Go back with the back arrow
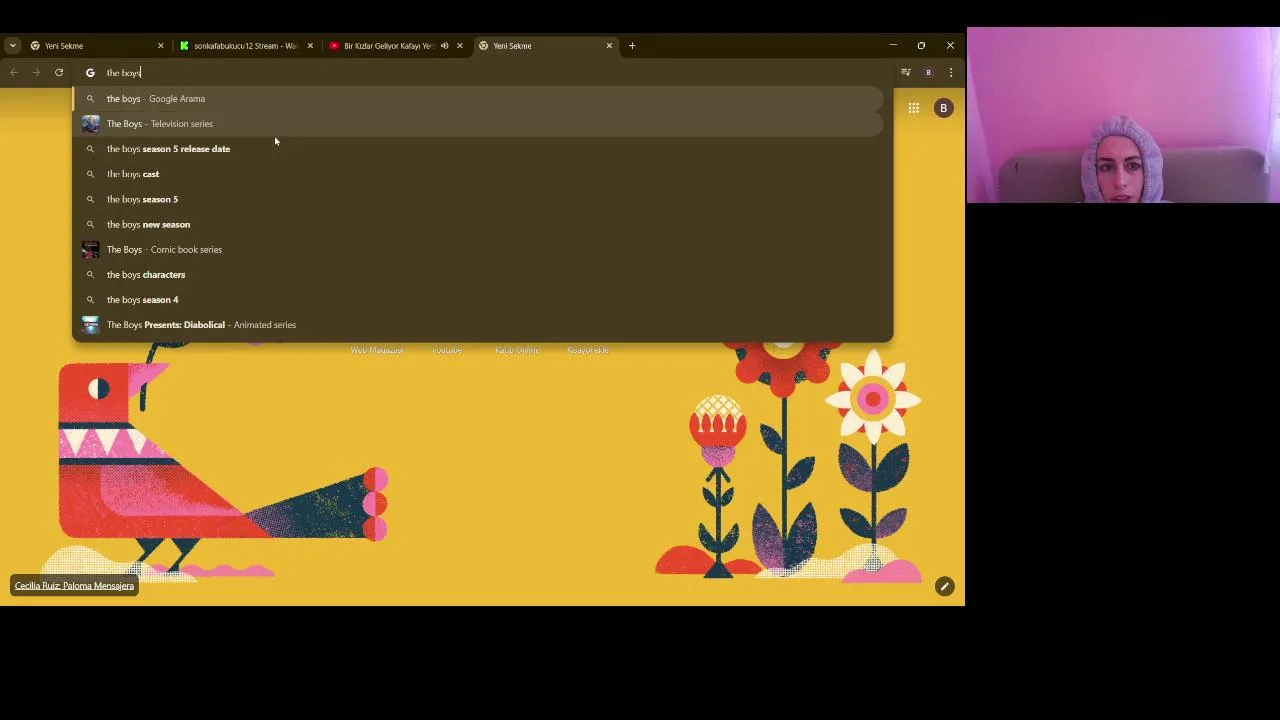This screenshot has height=720, width=1280. pos(14,72)
